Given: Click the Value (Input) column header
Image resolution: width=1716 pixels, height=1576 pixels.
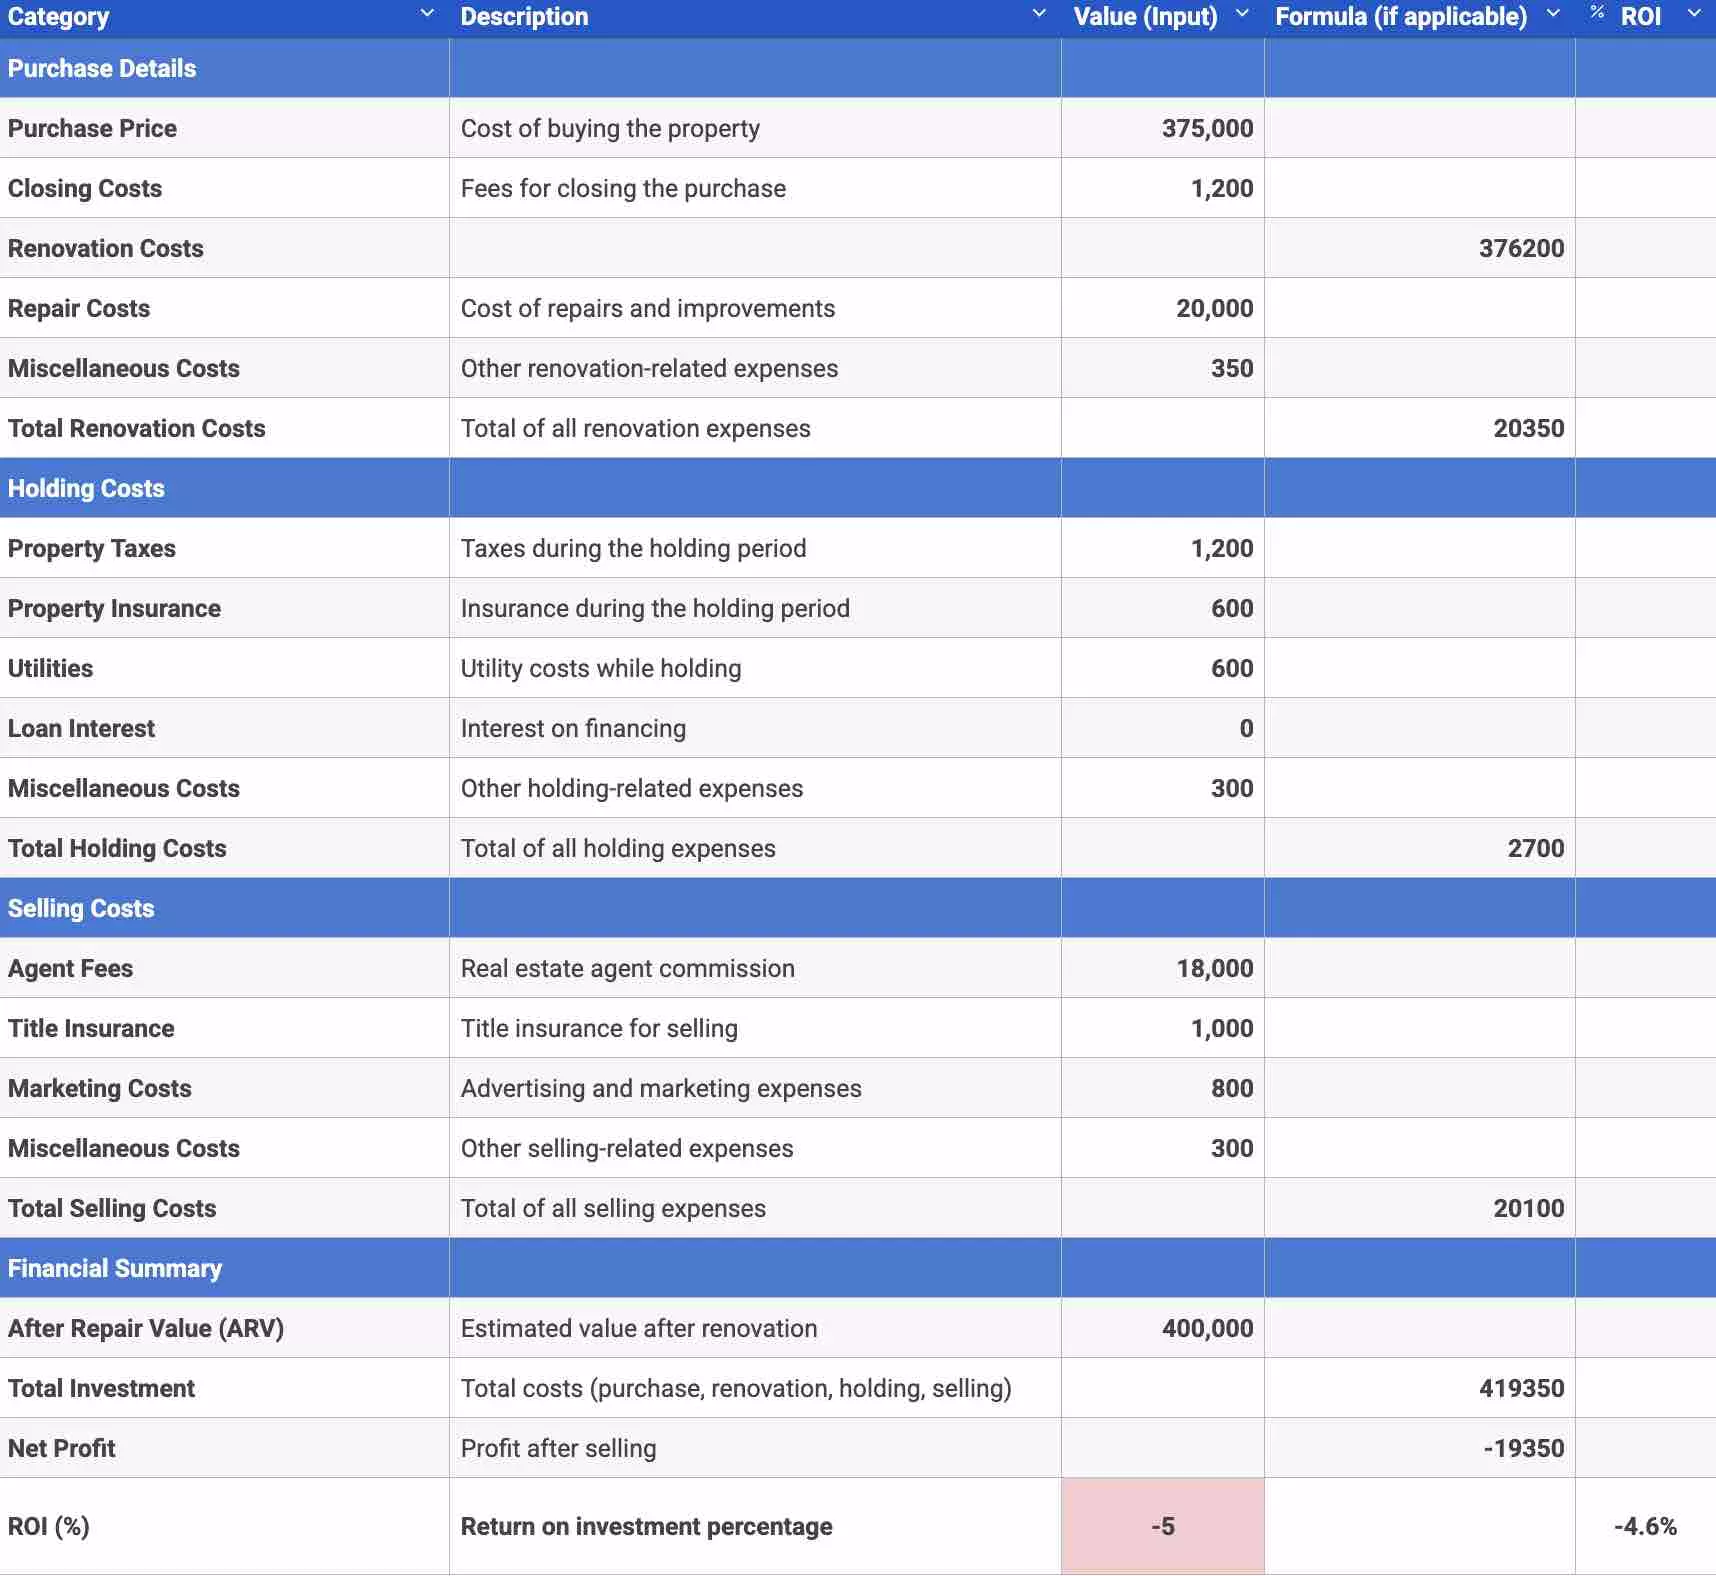Looking at the screenshot, I should (1145, 16).
